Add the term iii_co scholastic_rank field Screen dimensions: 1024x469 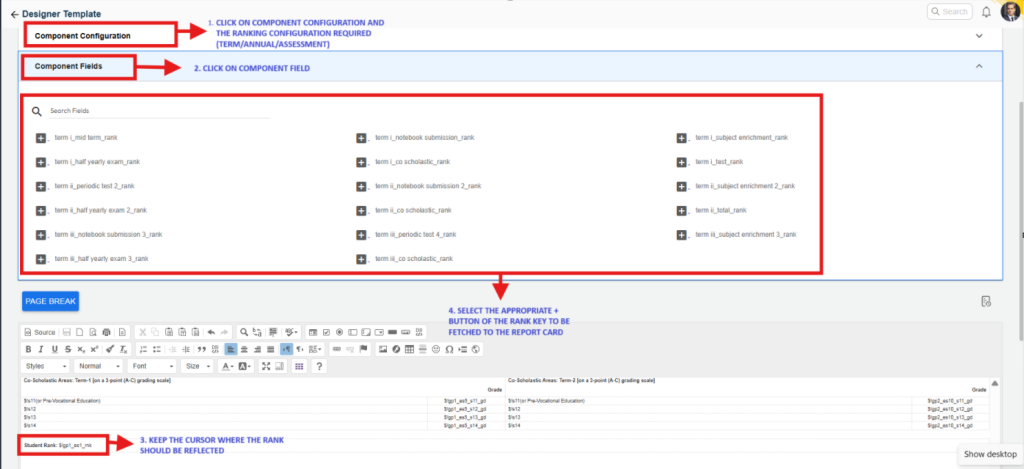[x=362, y=259]
